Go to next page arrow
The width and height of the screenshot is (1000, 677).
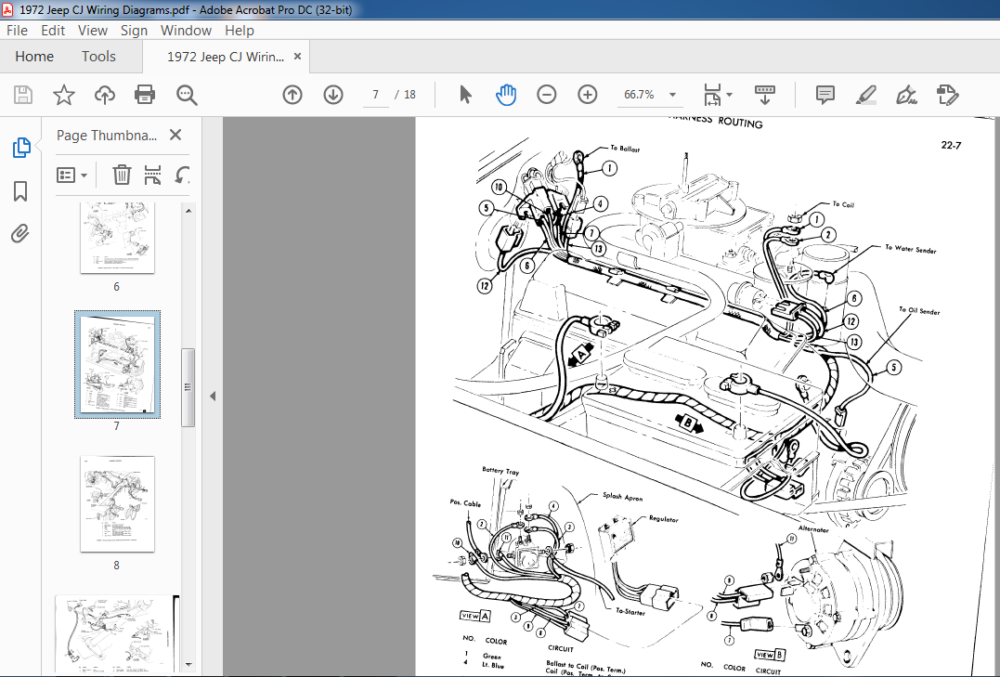click(x=333, y=95)
